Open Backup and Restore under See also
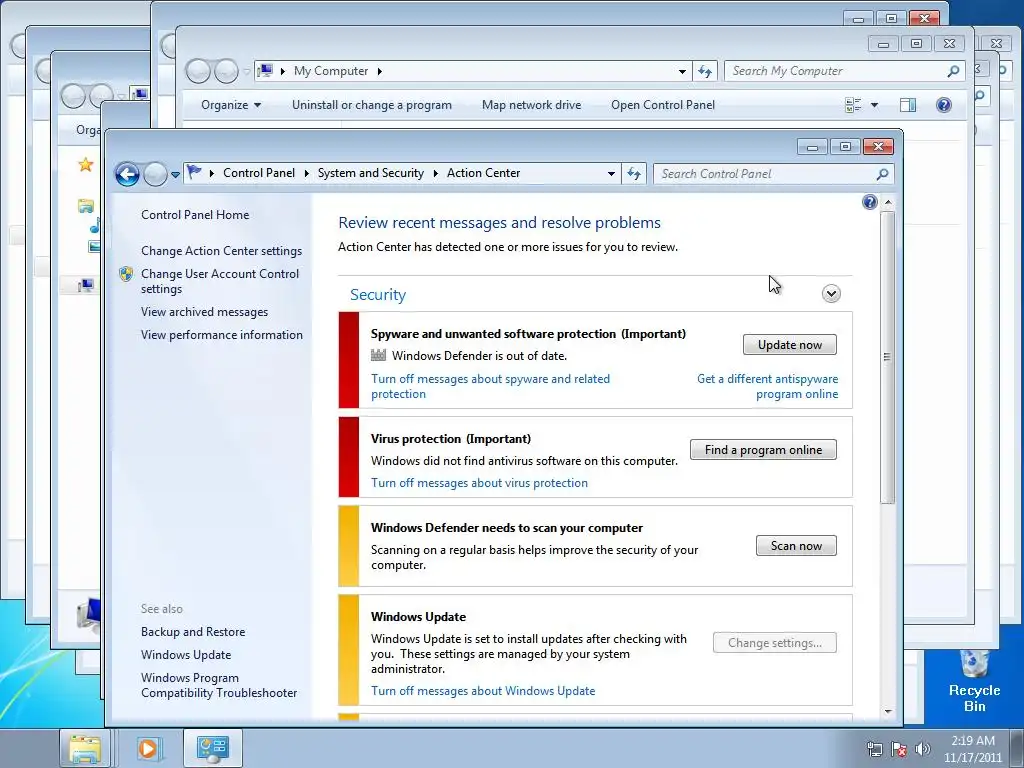Image resolution: width=1024 pixels, height=768 pixels. [193, 632]
